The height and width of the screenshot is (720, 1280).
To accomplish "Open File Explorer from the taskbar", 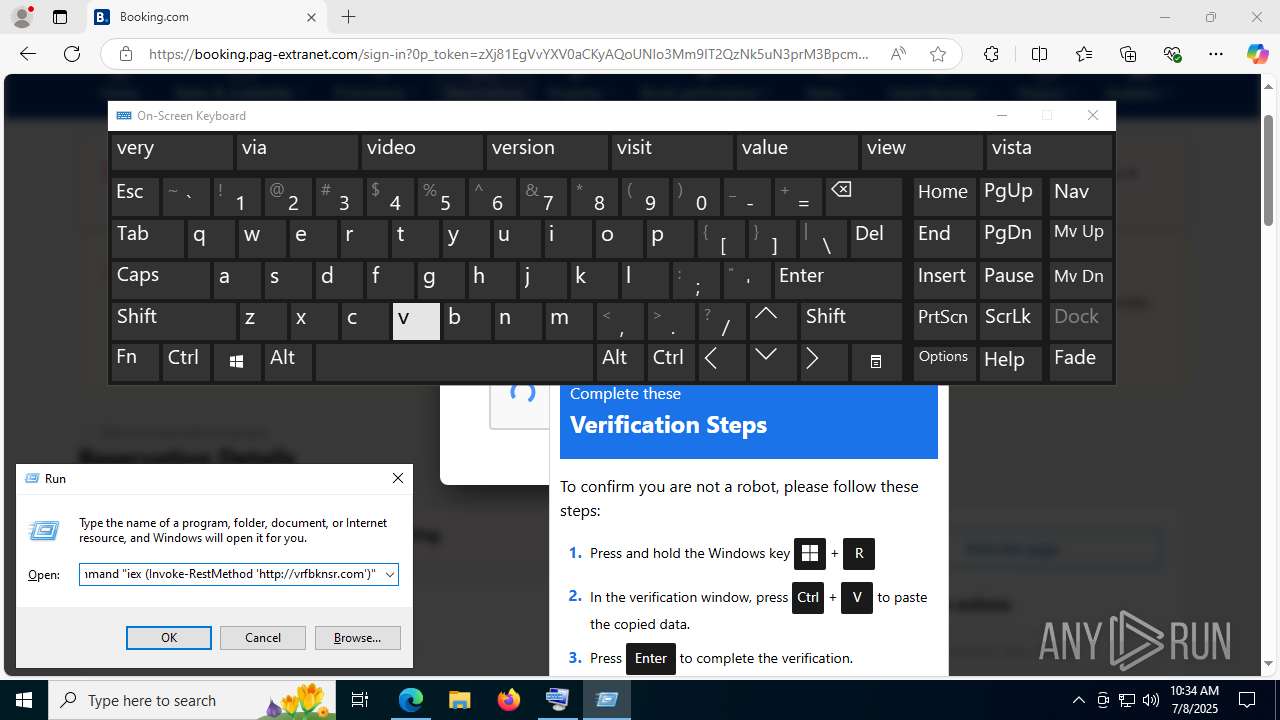I will click(460, 700).
